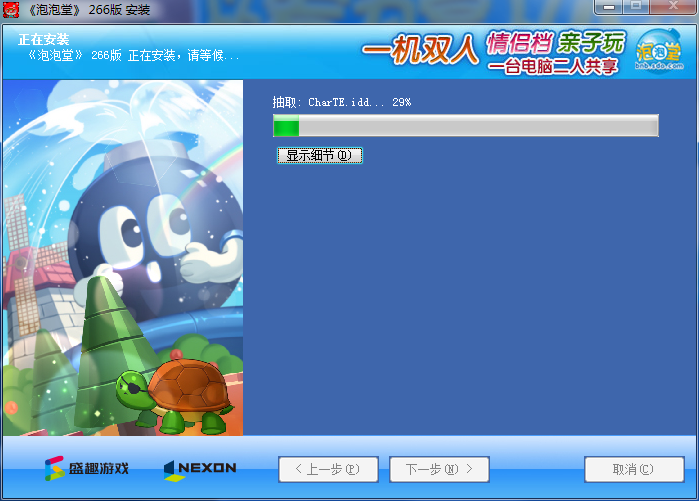Click the NEXON logo
Viewport: 699px width, 501px height.
[200, 469]
